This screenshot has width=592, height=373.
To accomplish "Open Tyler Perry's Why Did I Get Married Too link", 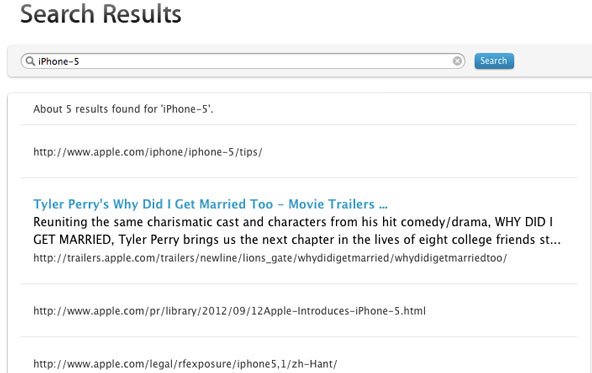I will point(210,204).
